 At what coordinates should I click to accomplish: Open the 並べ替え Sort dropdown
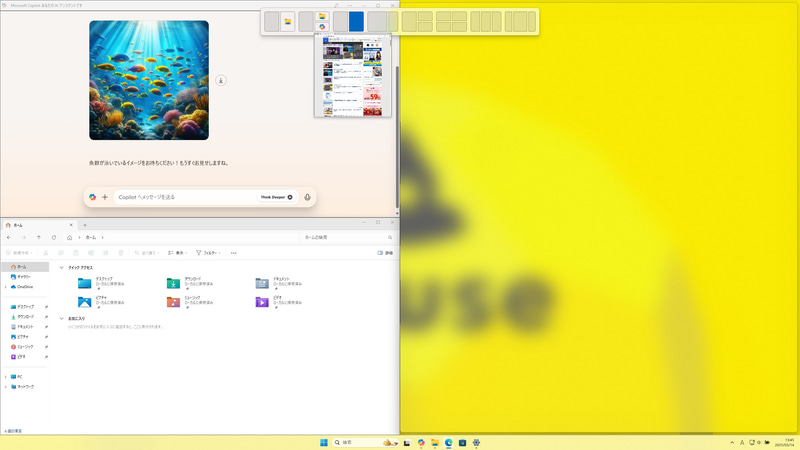[147, 253]
